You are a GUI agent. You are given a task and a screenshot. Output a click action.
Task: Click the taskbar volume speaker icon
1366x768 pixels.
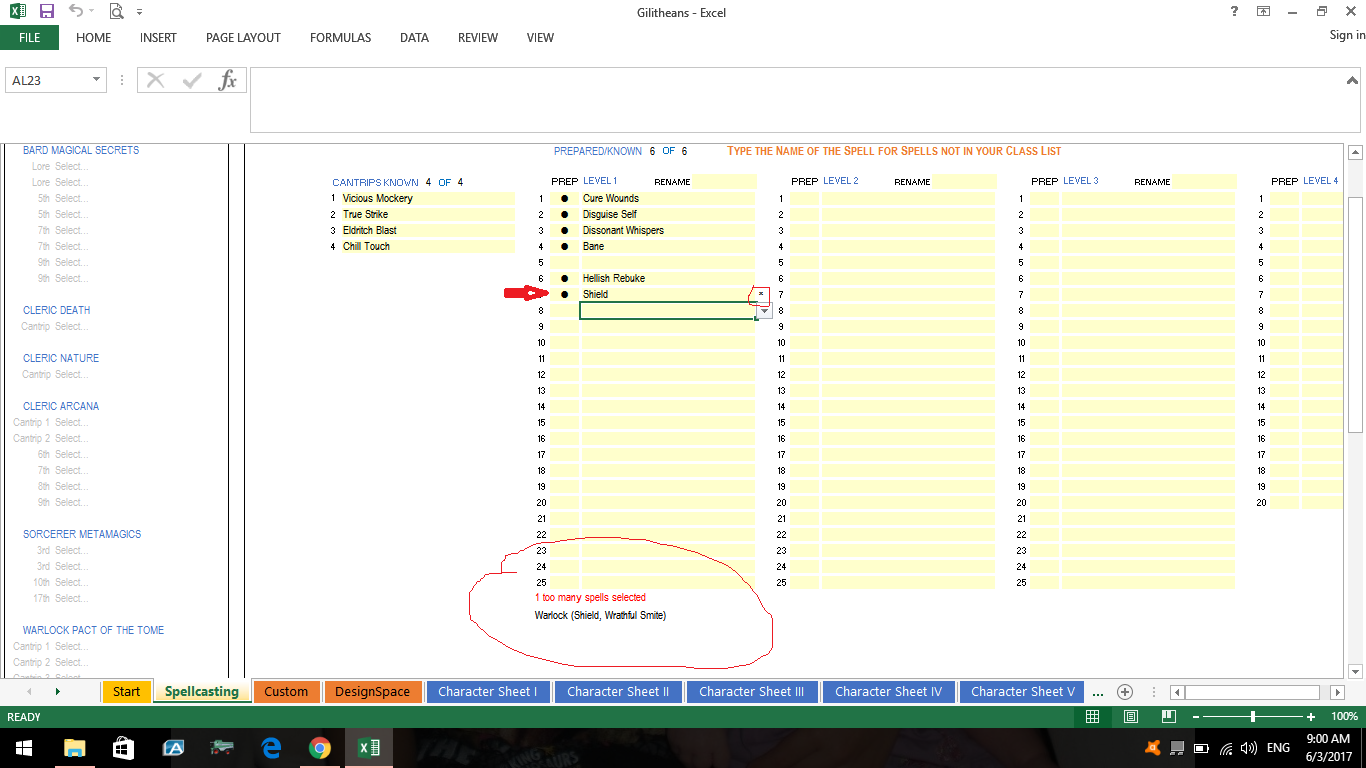pyautogui.click(x=1248, y=747)
